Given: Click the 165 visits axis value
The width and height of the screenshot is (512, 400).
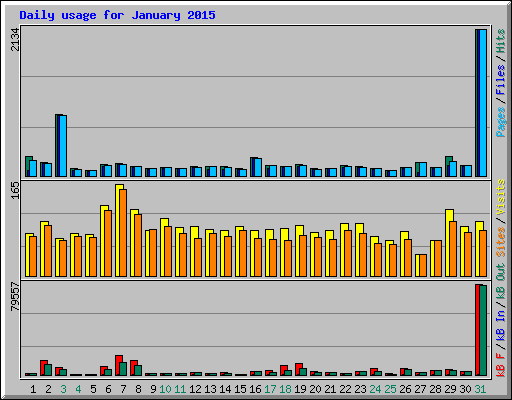Looking at the screenshot, I should coord(15,190).
